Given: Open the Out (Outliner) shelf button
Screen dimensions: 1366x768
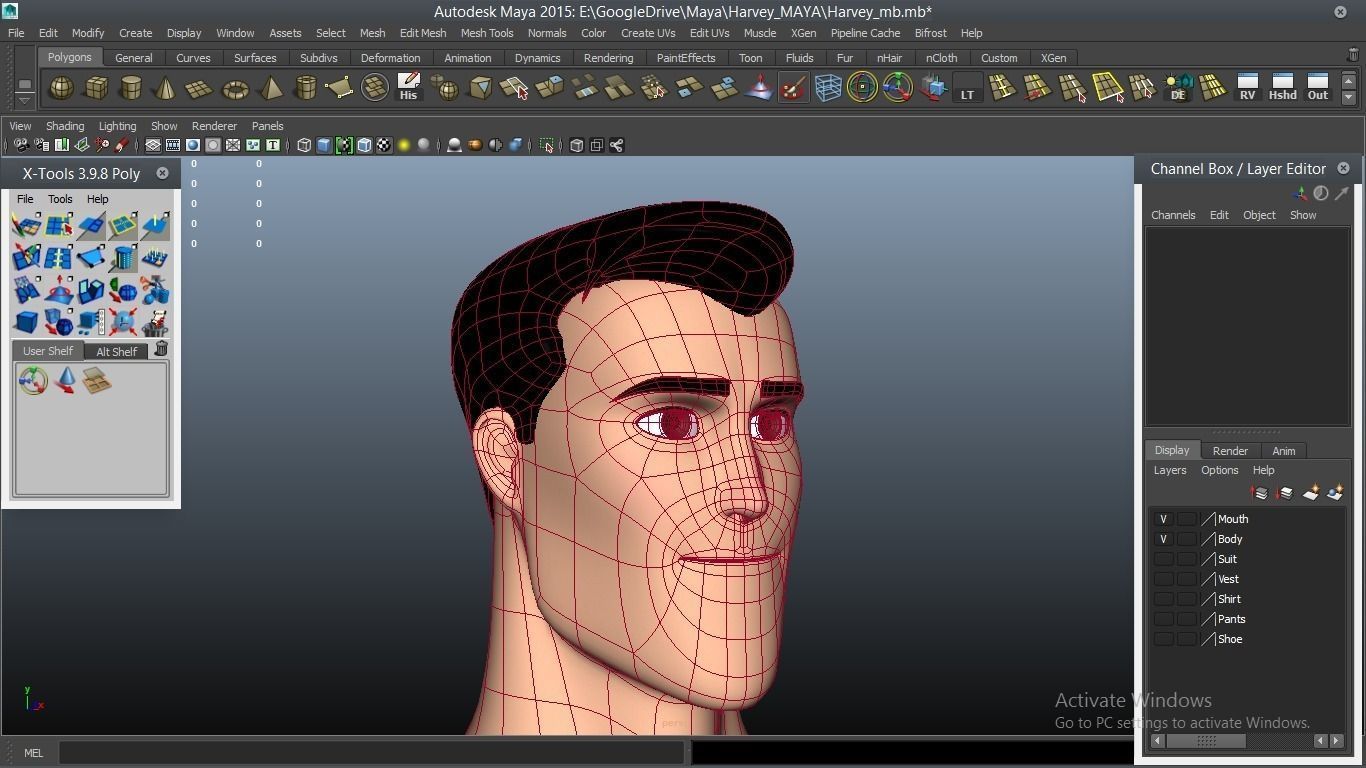Looking at the screenshot, I should pyautogui.click(x=1318, y=87).
